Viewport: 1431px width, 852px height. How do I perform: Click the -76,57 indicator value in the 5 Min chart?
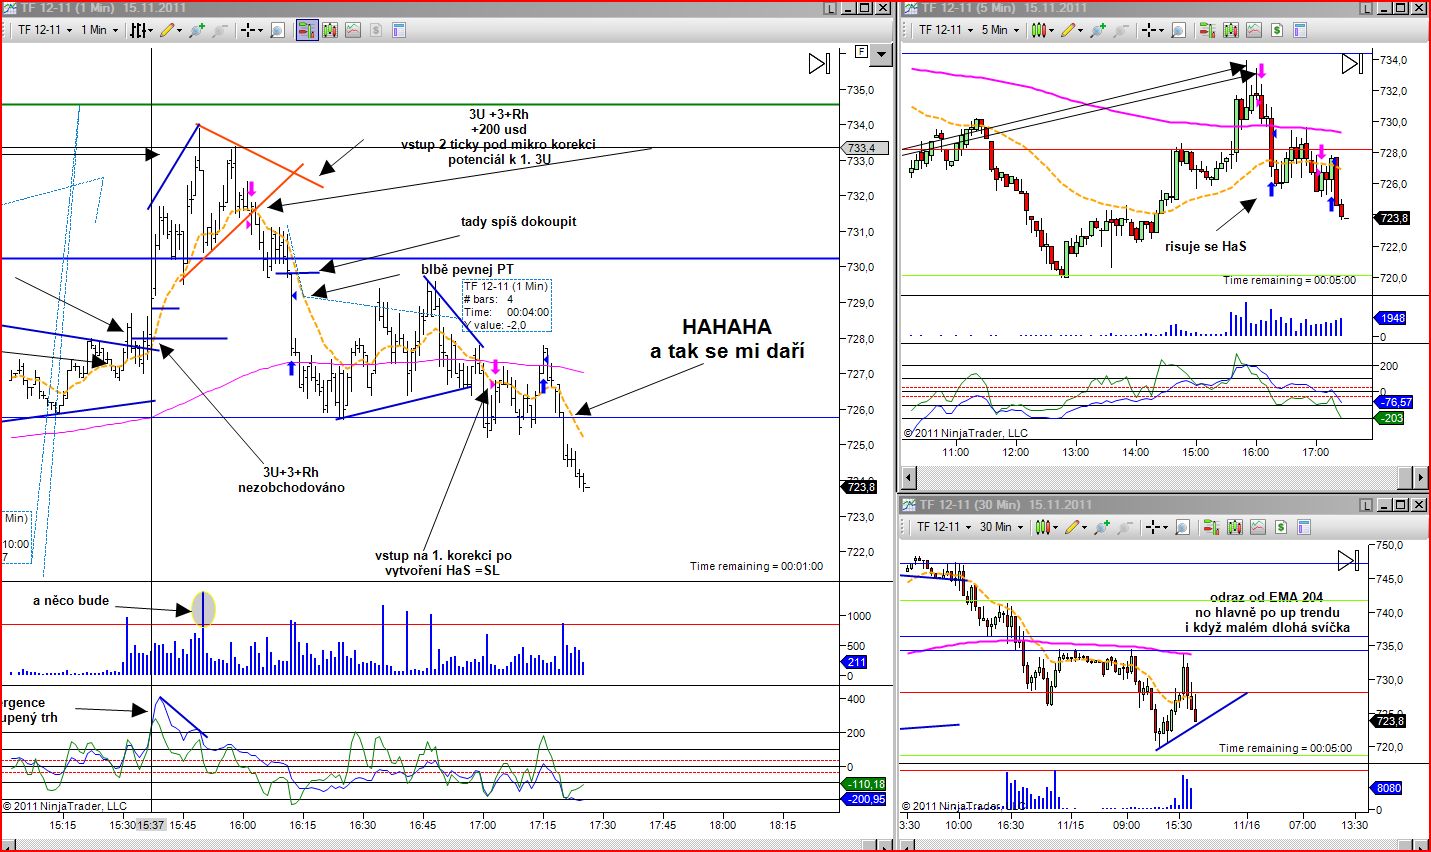click(x=1395, y=402)
